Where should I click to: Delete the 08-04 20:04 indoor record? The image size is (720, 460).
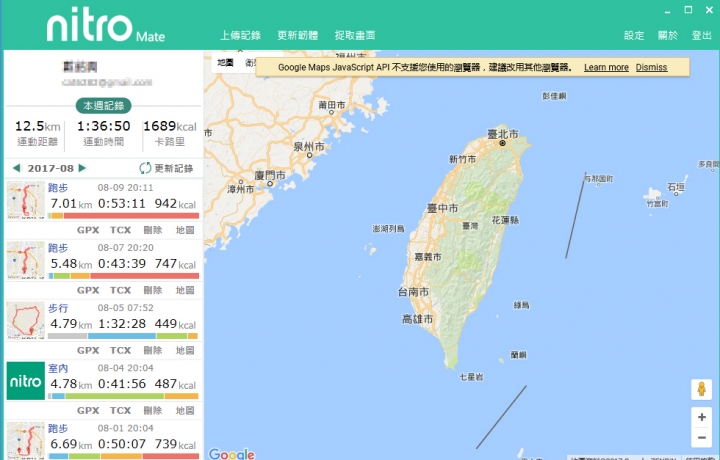152,410
